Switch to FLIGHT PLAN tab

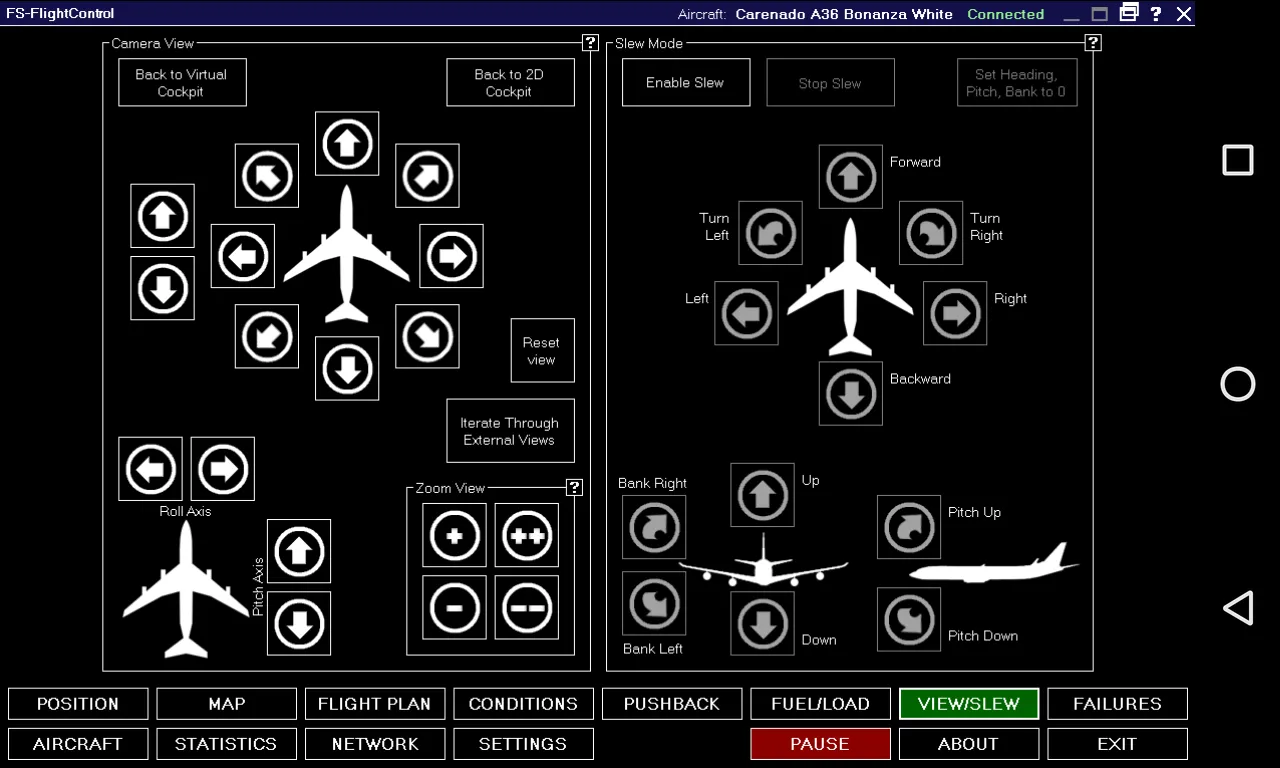pyautogui.click(x=375, y=704)
